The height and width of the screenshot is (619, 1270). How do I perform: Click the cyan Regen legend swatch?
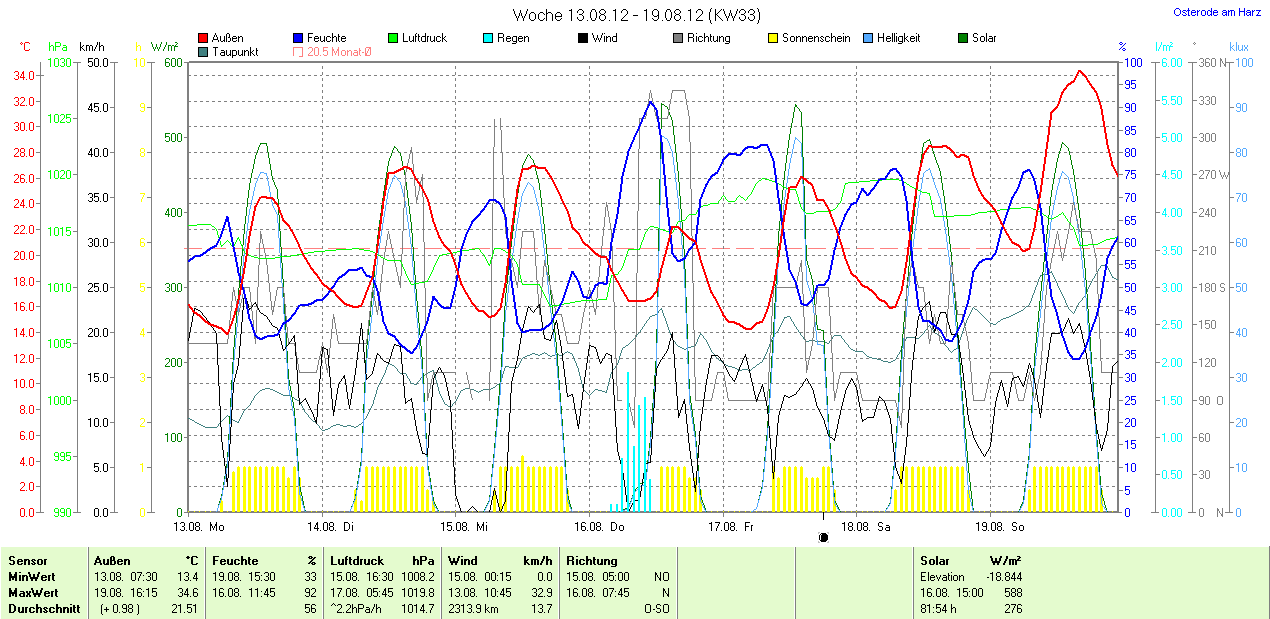(488, 38)
